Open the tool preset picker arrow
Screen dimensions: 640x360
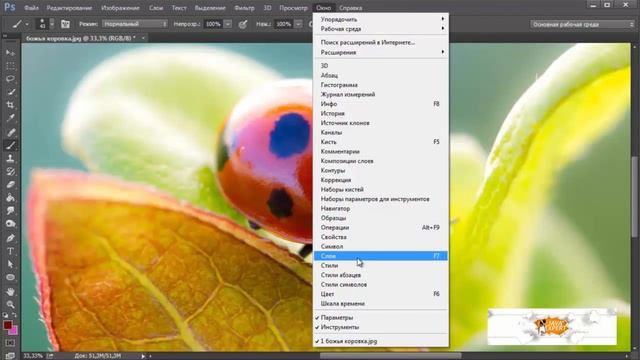pos(27,24)
